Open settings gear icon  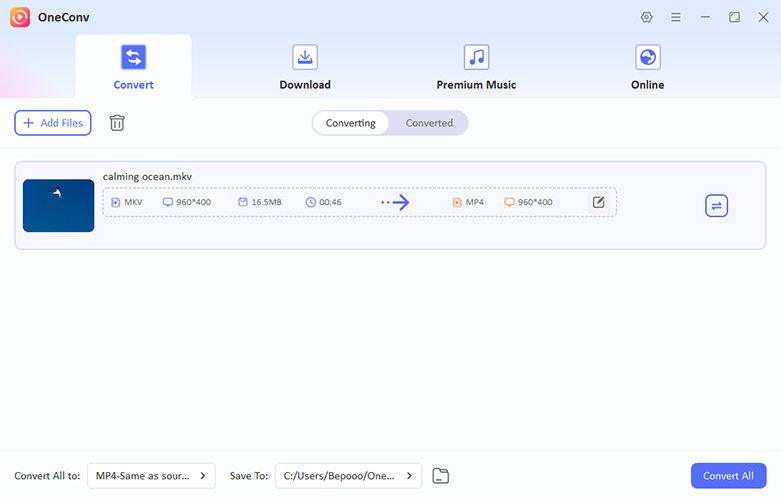click(x=647, y=17)
